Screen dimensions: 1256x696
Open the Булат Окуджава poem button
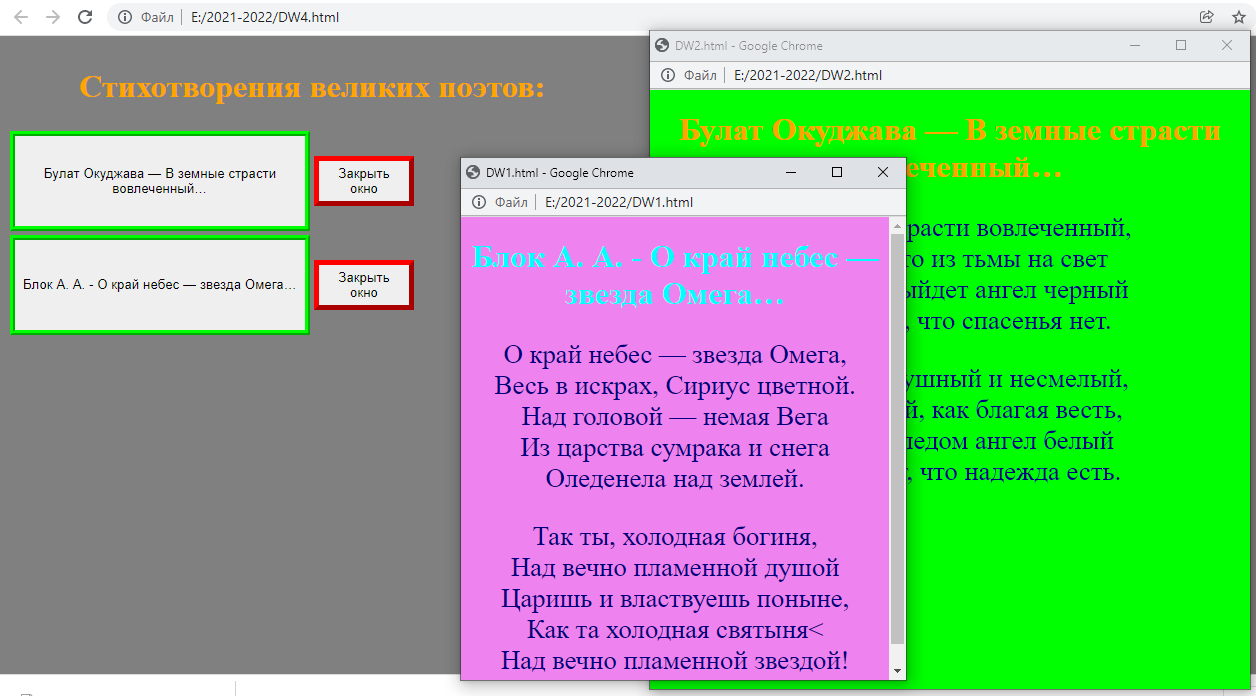pos(160,181)
